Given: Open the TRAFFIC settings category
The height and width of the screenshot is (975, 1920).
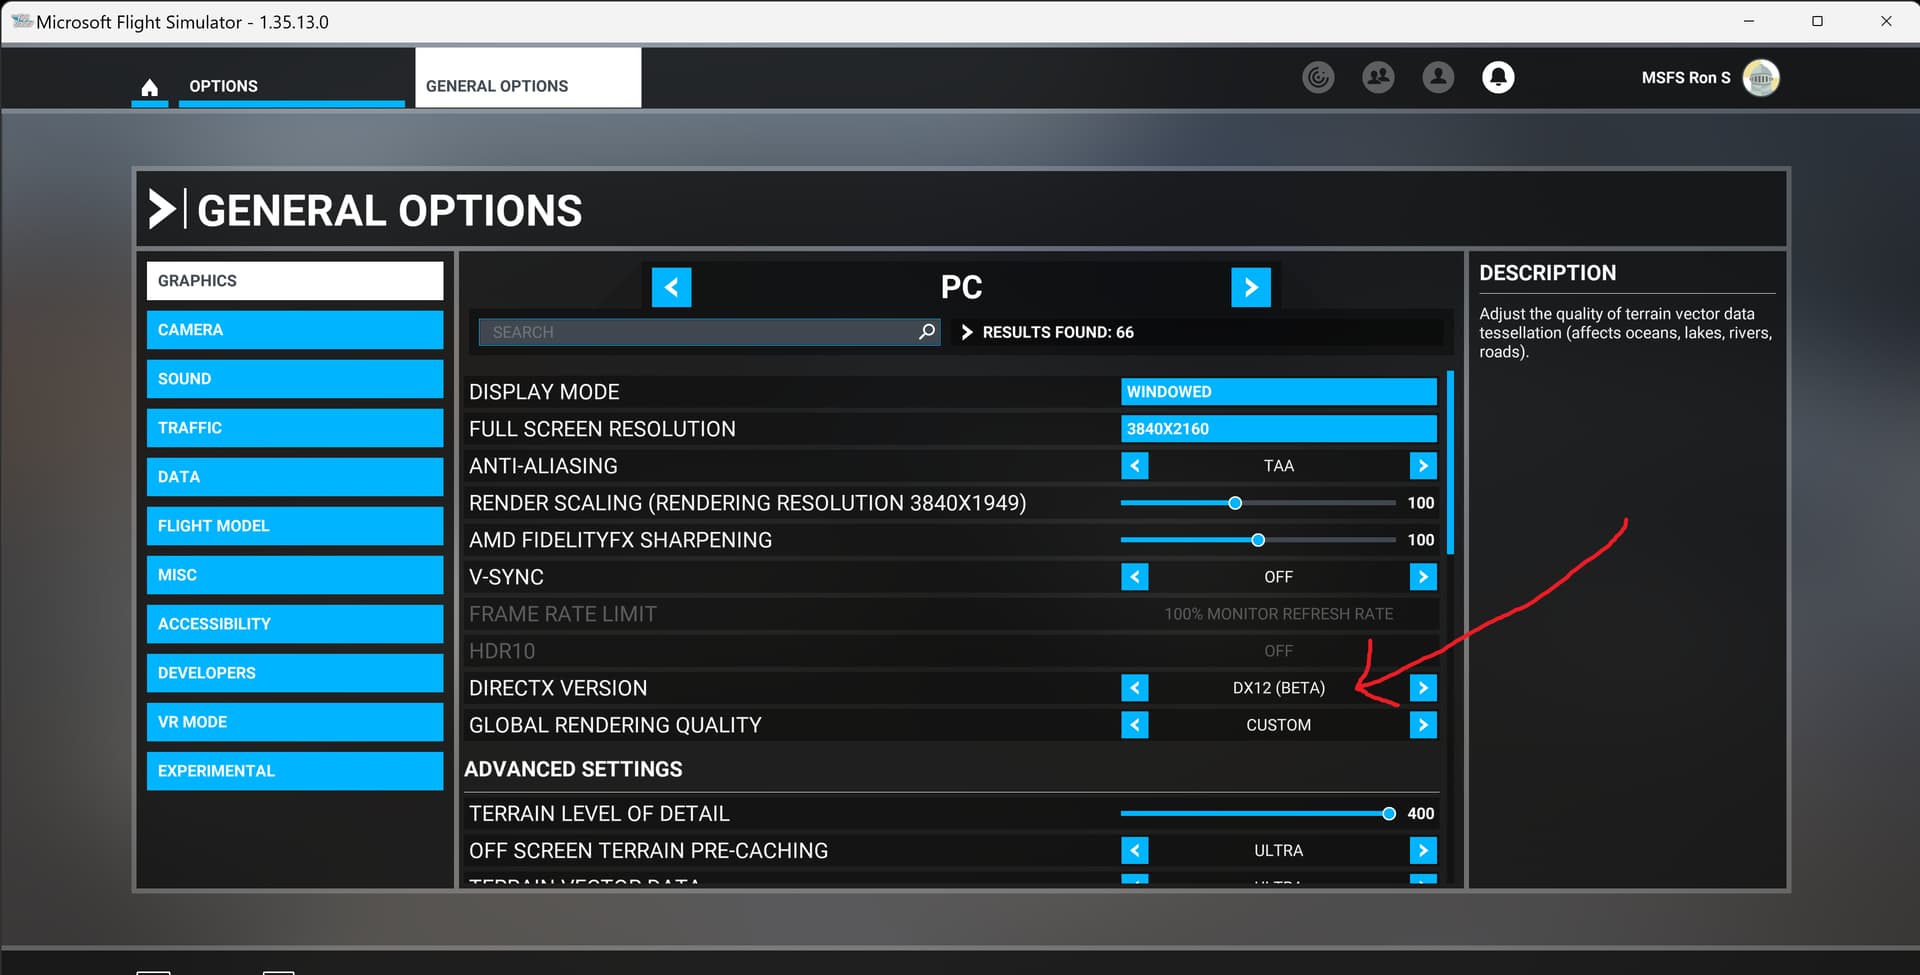Looking at the screenshot, I should point(295,428).
